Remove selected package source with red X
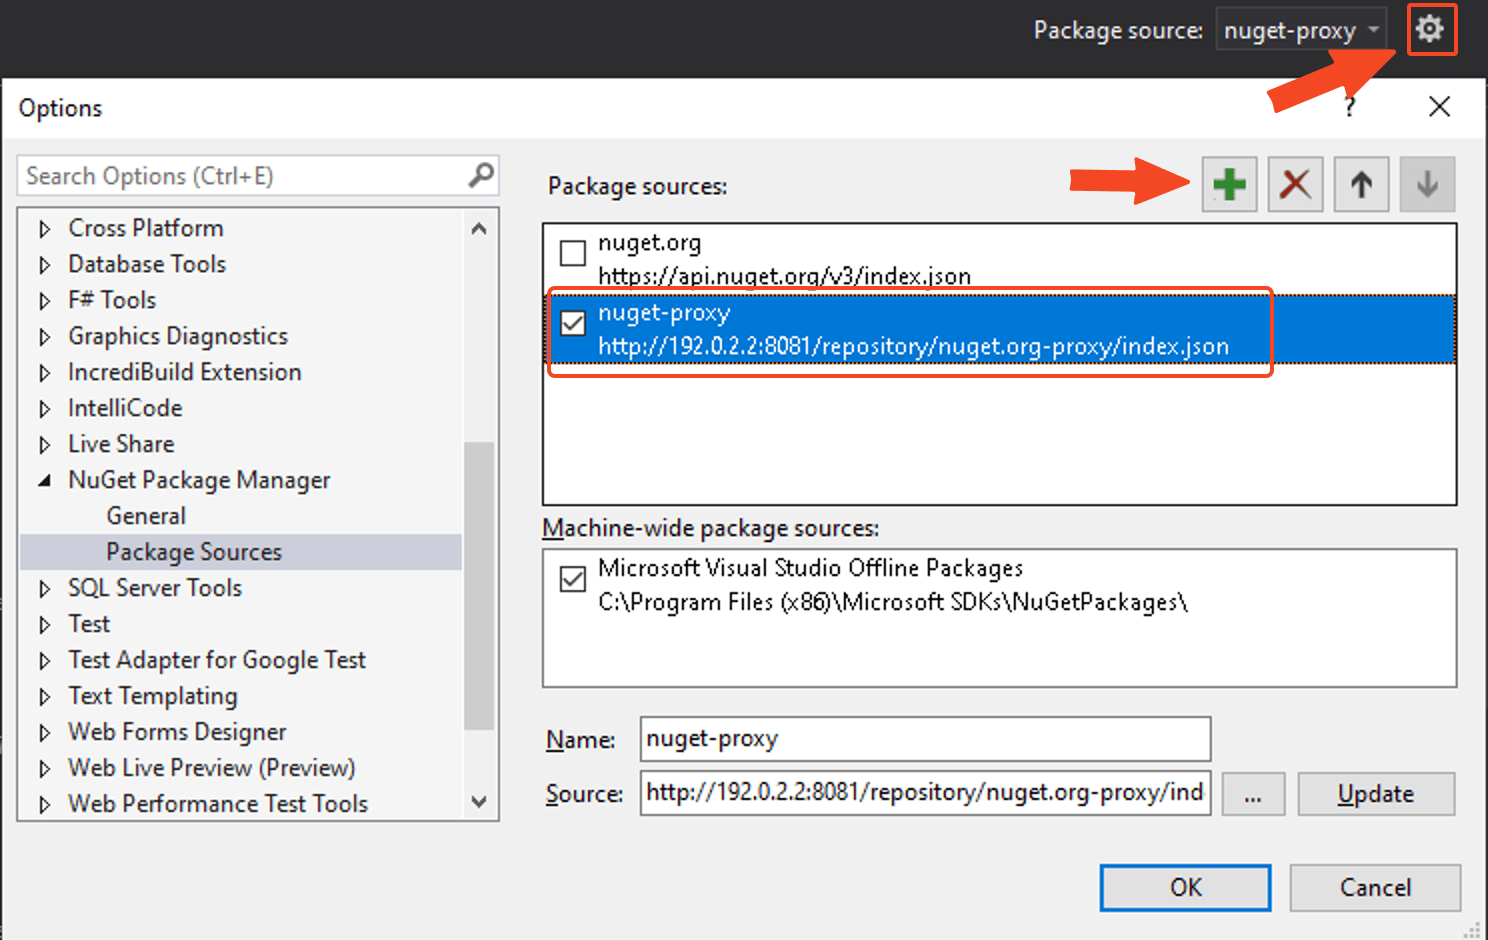The height and width of the screenshot is (940, 1488). coord(1295,184)
